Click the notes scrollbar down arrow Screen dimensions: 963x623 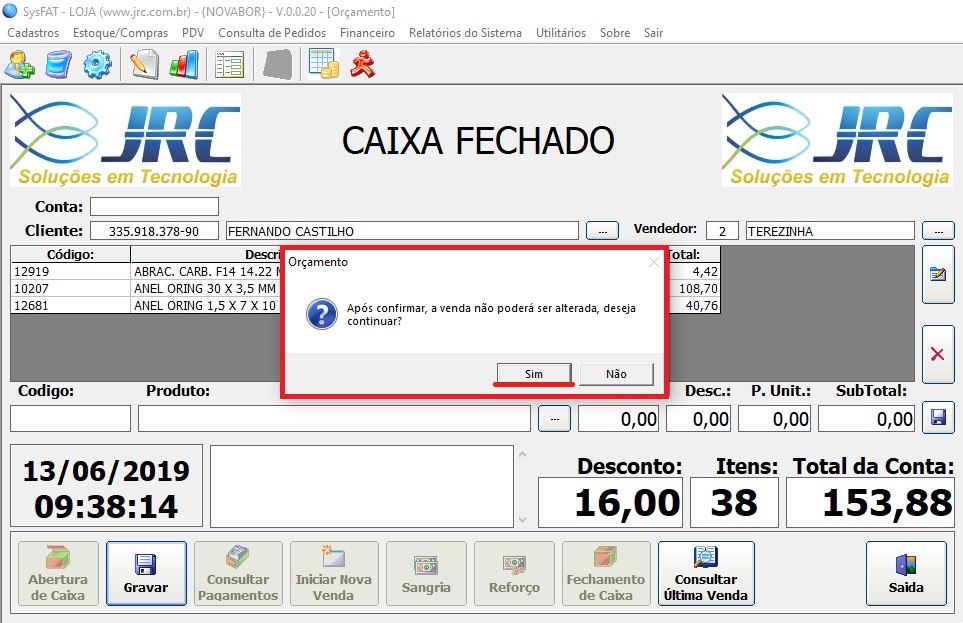(523, 519)
